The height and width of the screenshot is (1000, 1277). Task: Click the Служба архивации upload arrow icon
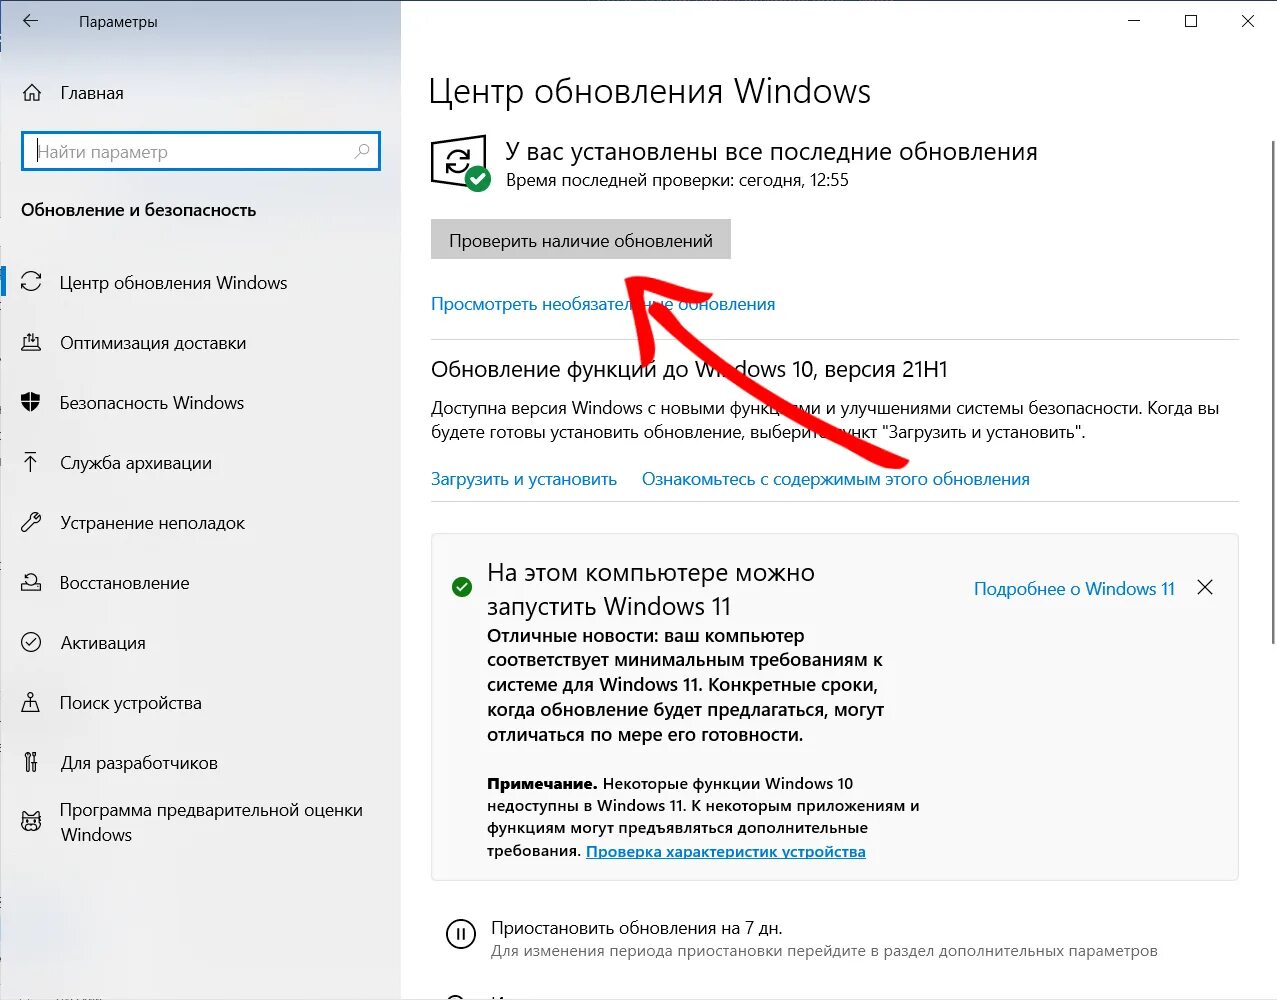point(31,462)
